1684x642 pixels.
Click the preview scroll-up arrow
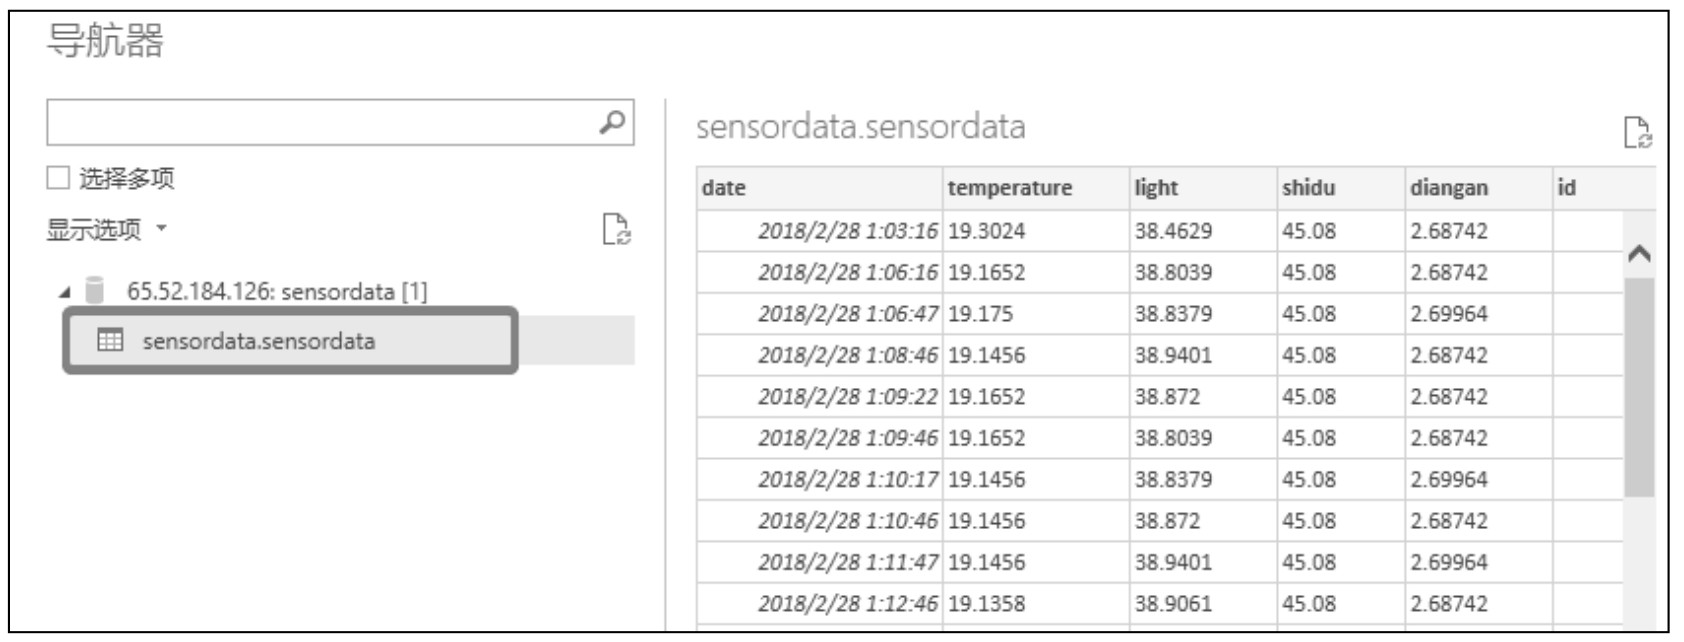1639,254
